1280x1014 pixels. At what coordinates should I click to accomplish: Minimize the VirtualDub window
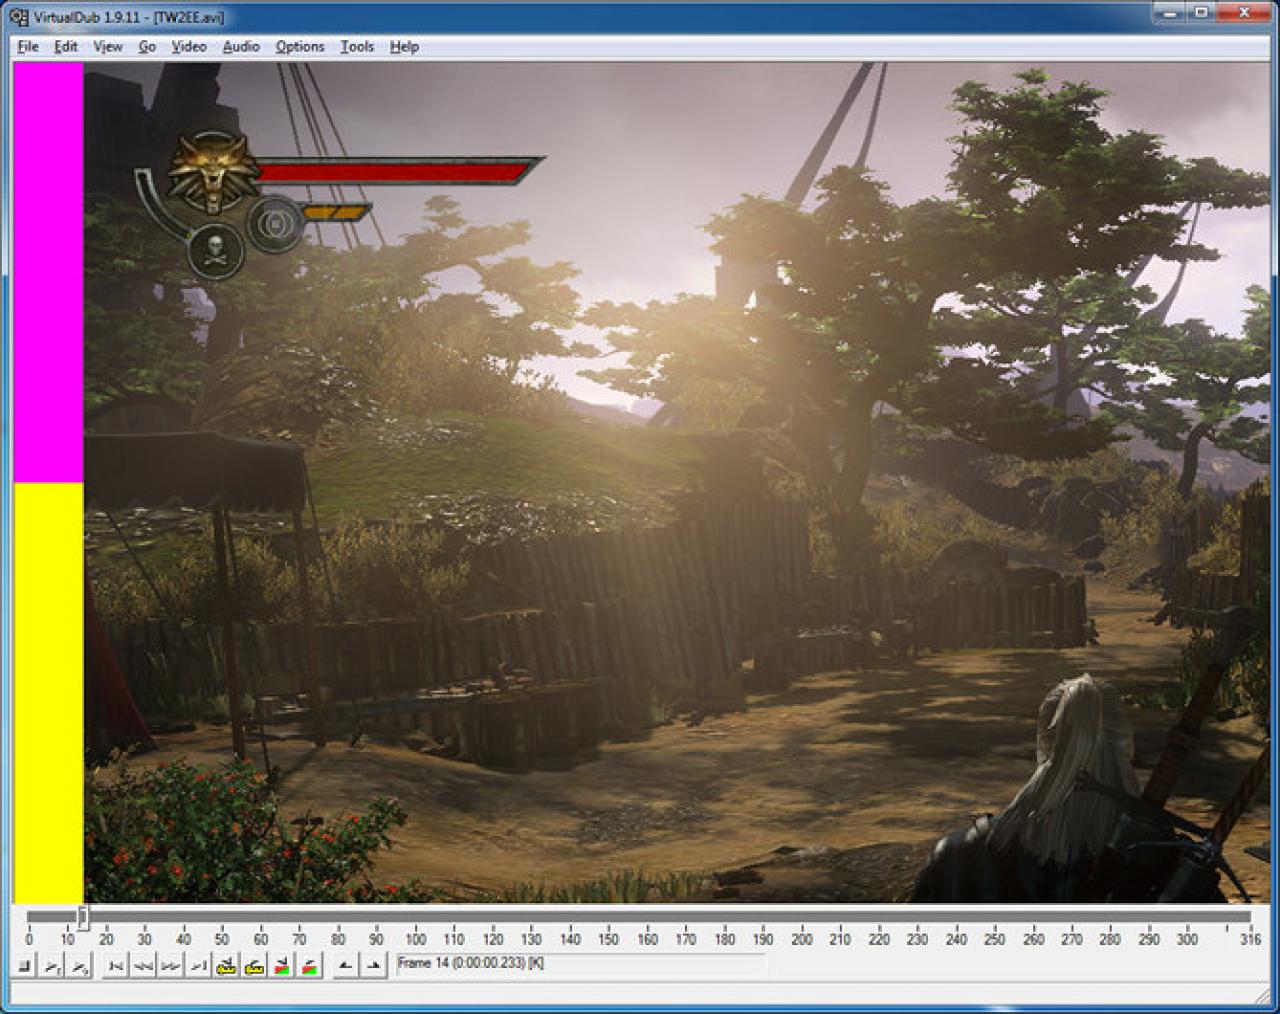point(1169,12)
